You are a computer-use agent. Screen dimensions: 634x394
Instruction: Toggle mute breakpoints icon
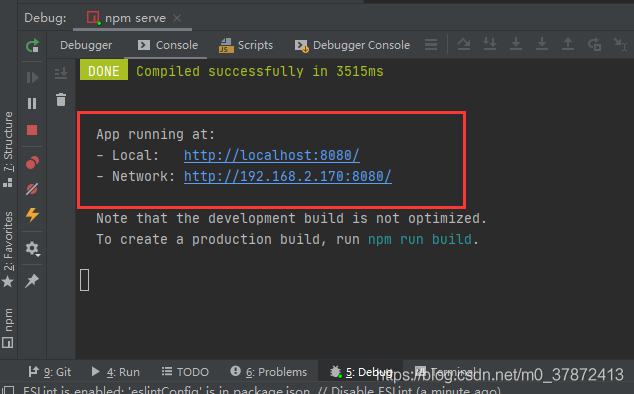(x=32, y=189)
